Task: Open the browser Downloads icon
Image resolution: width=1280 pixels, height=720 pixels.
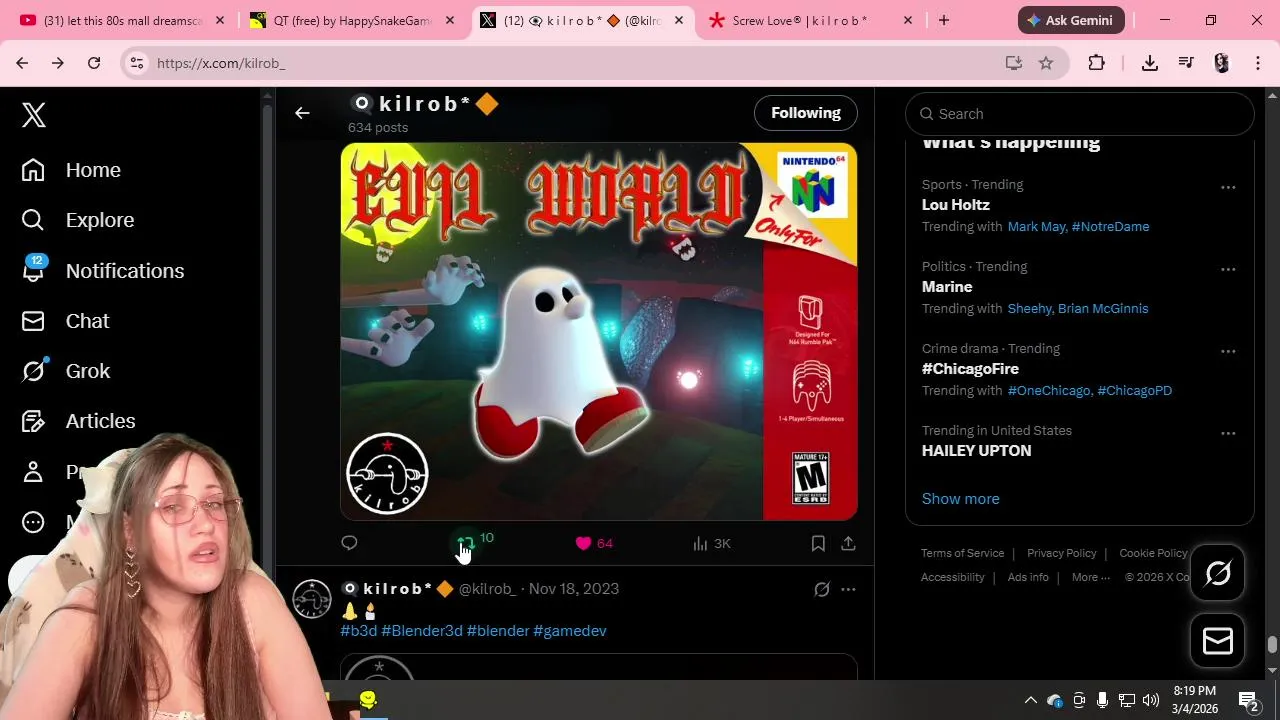Action: (1150, 63)
